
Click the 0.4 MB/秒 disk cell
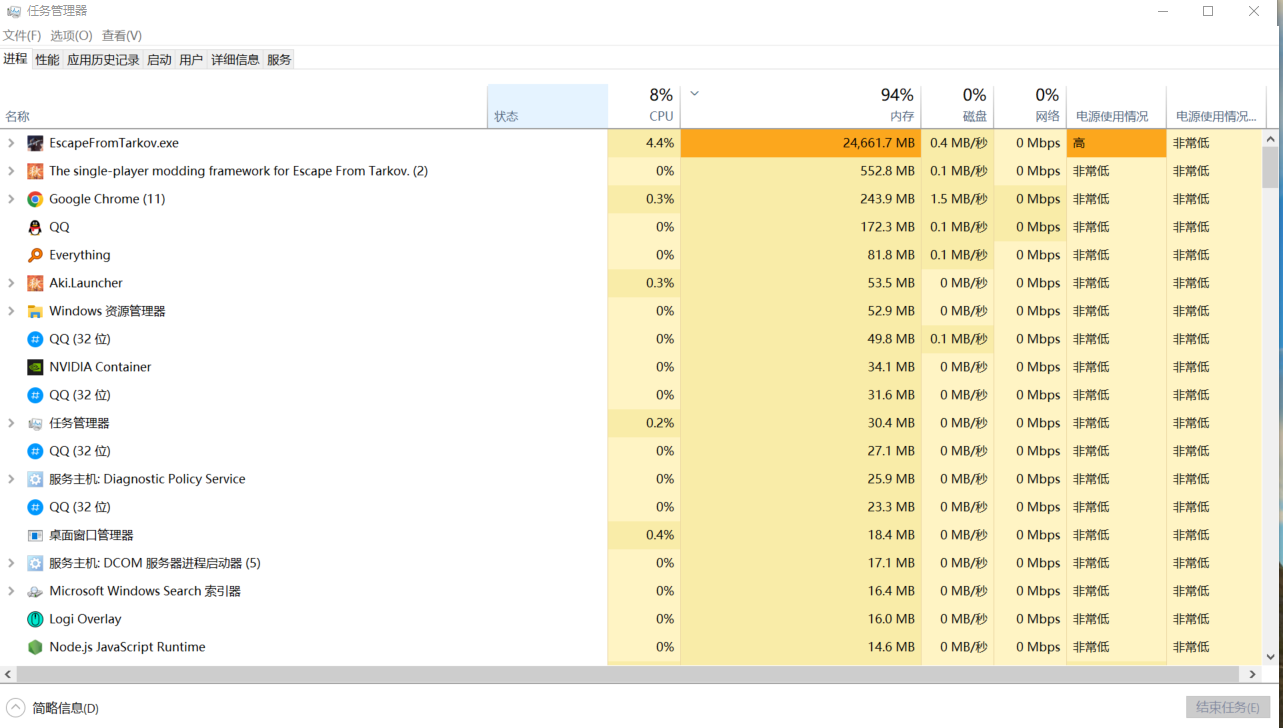[958, 143]
